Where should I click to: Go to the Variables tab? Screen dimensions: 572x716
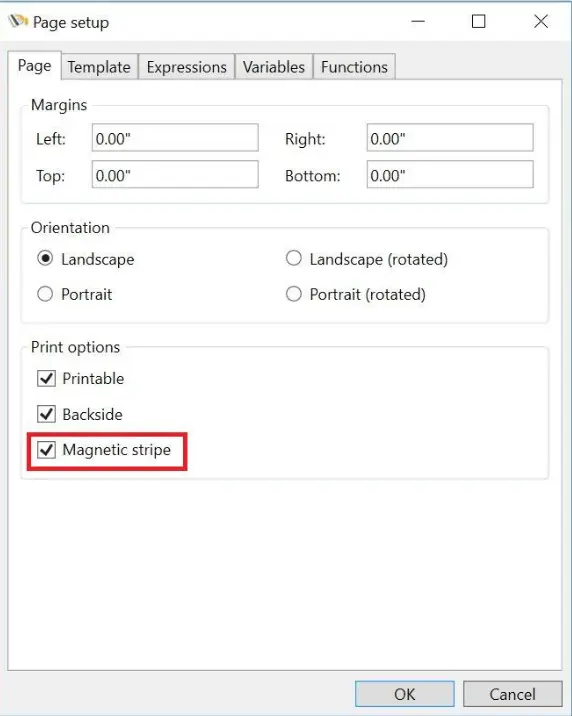(273, 67)
